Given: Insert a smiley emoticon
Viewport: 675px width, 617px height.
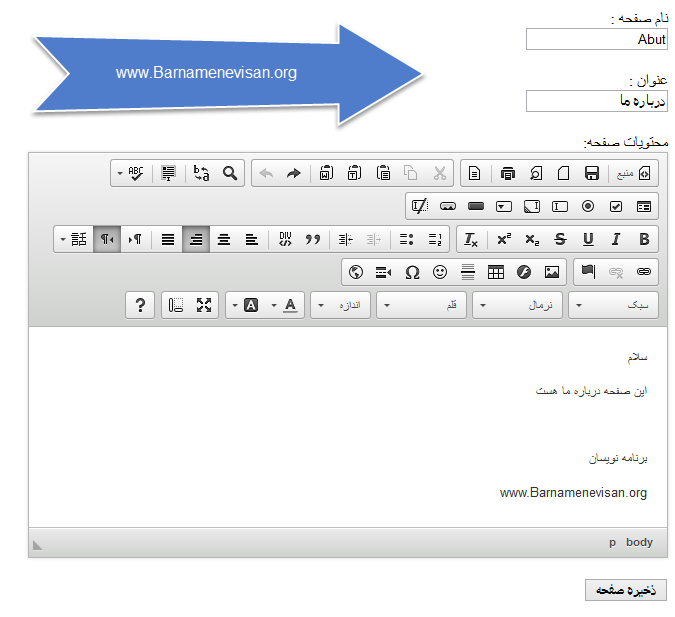Looking at the screenshot, I should click(x=440, y=272).
